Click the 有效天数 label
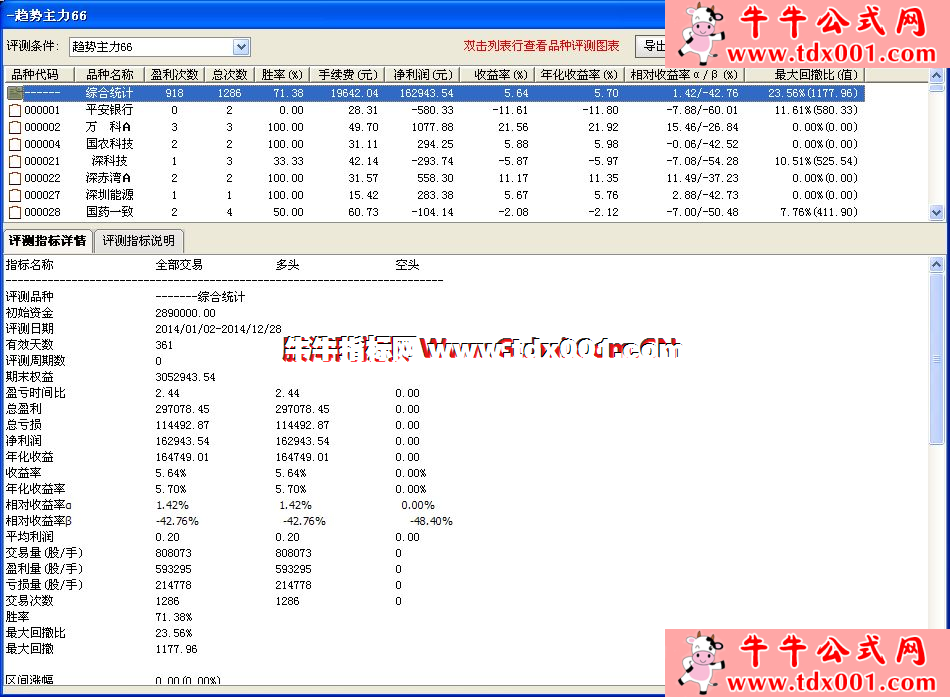Screen dimensions: 950x697 30,345
